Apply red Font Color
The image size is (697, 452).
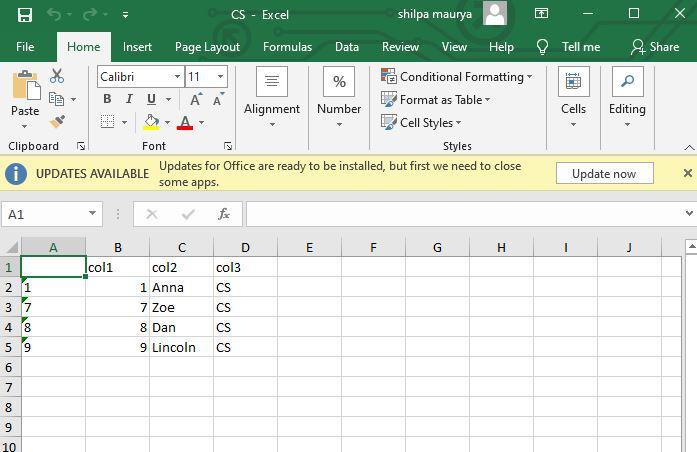tap(185, 122)
